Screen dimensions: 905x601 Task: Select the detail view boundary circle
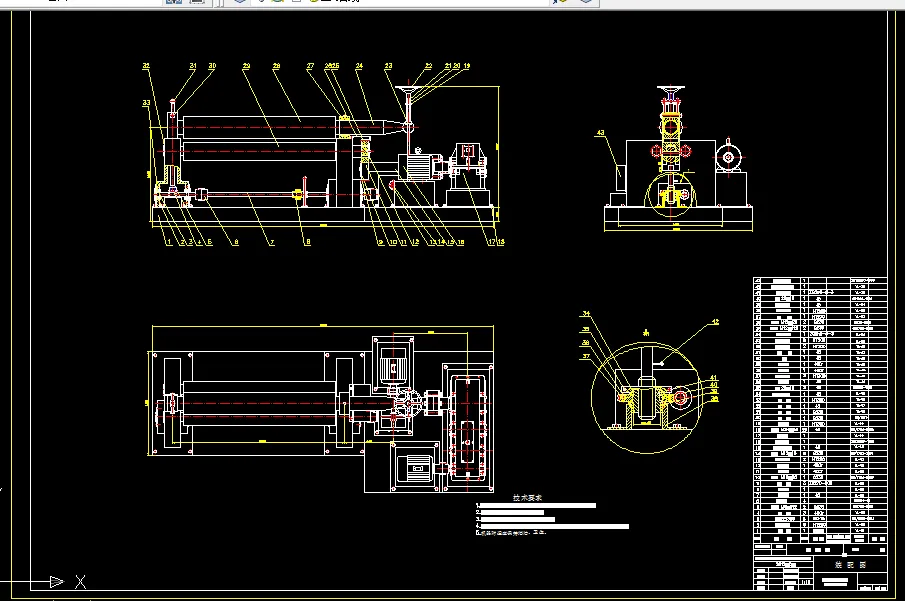pyautogui.click(x=645, y=398)
